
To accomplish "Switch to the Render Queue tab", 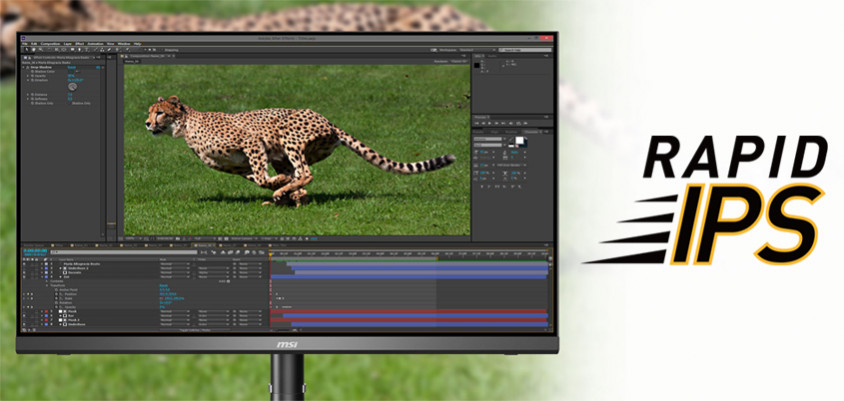I will pos(34,245).
